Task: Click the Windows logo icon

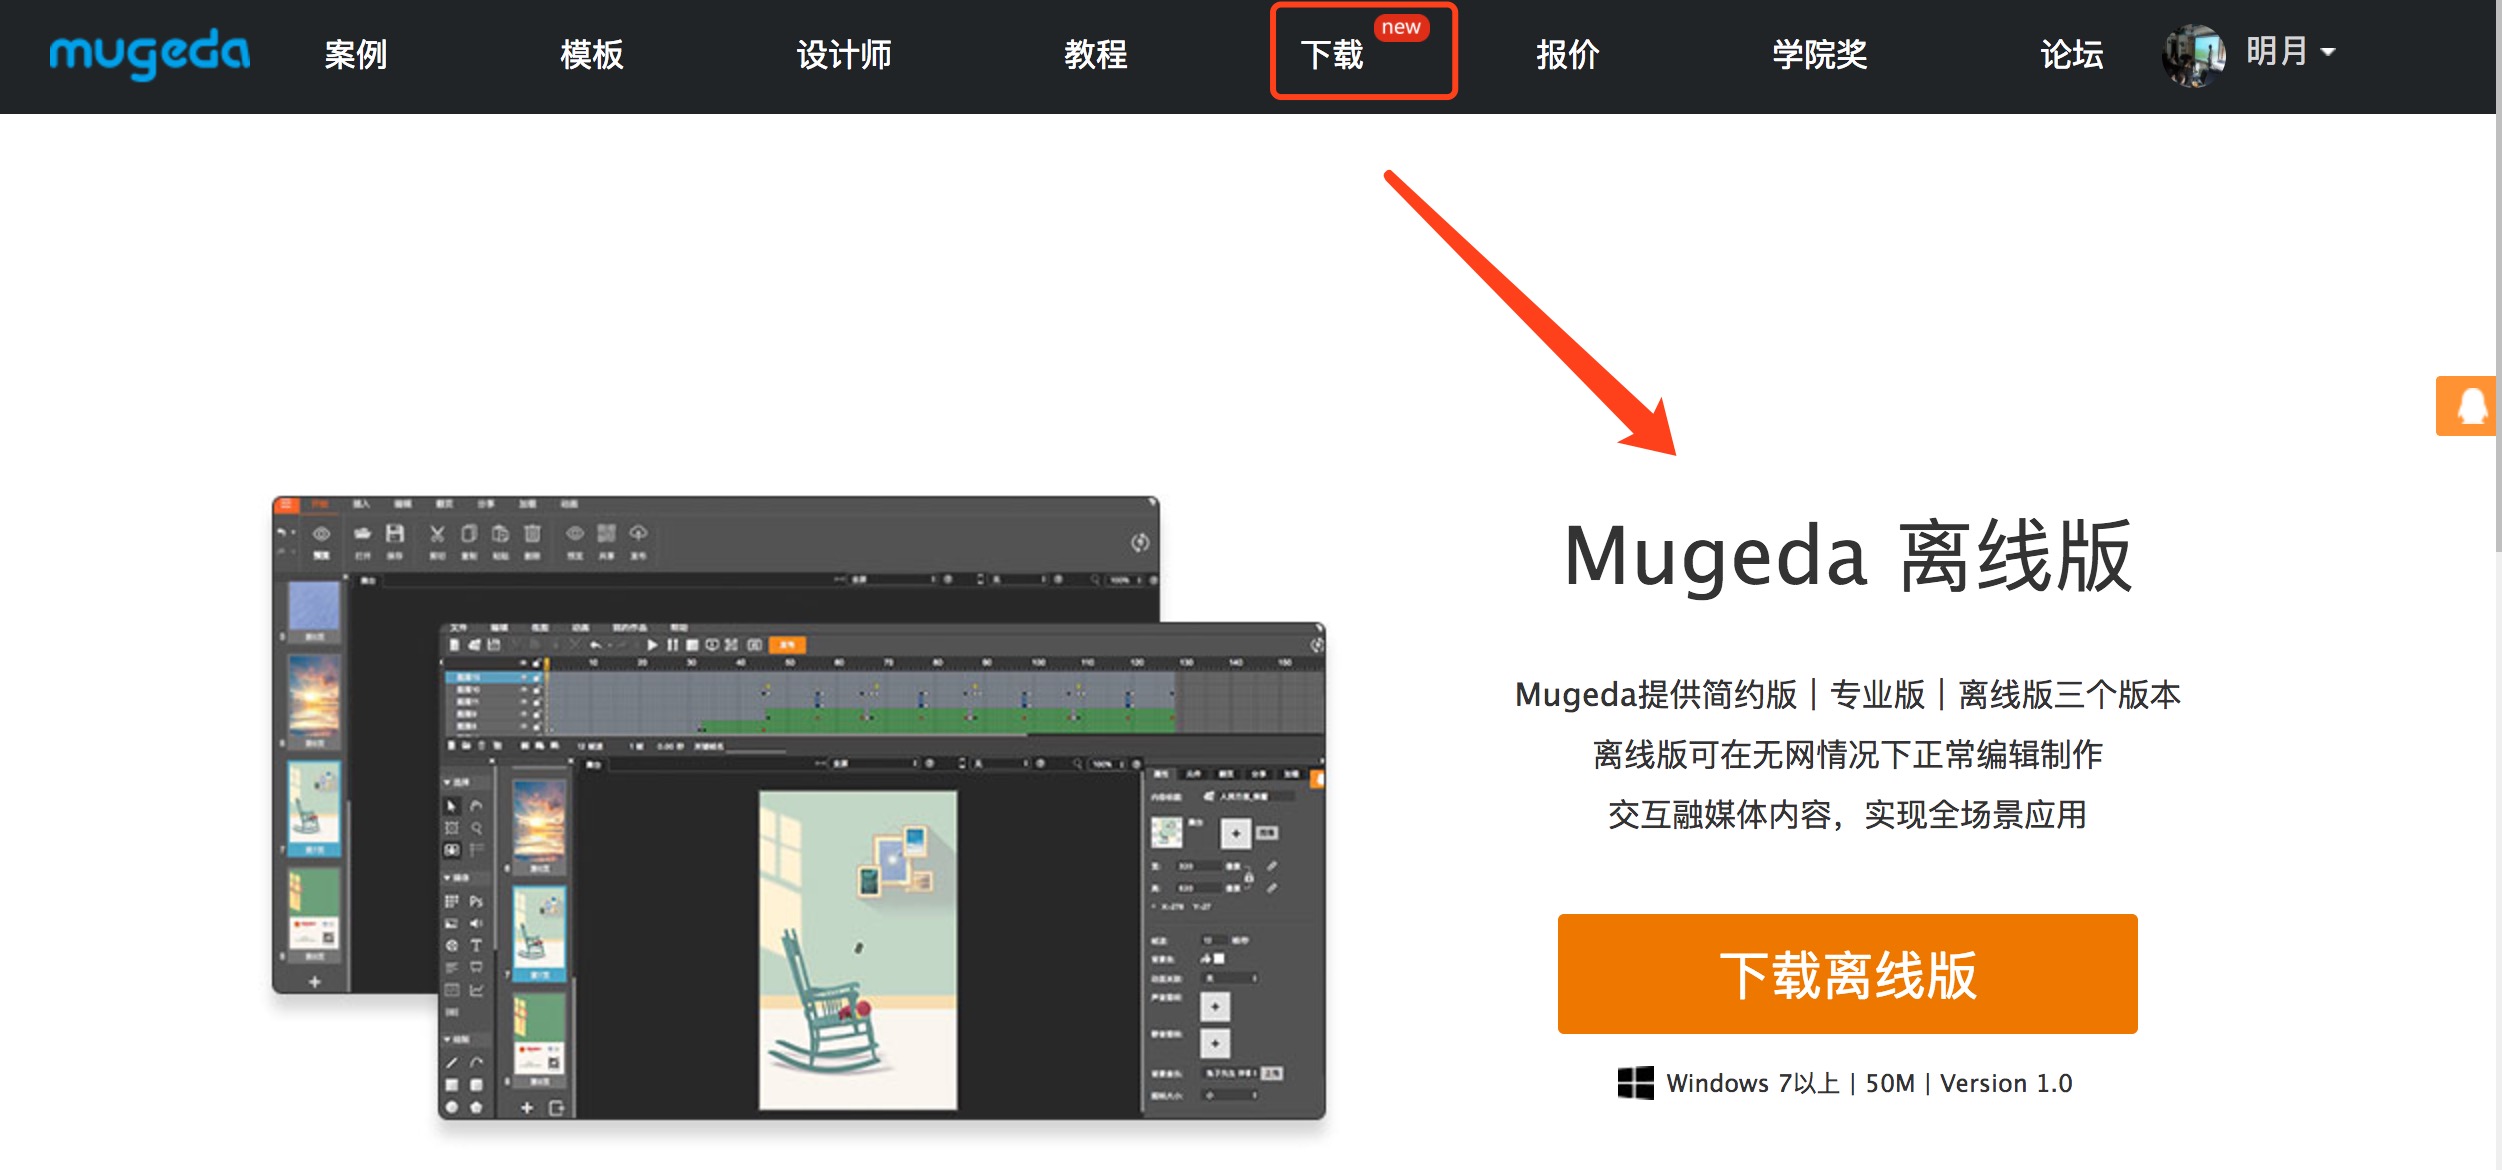Action: pyautogui.click(x=1635, y=1083)
